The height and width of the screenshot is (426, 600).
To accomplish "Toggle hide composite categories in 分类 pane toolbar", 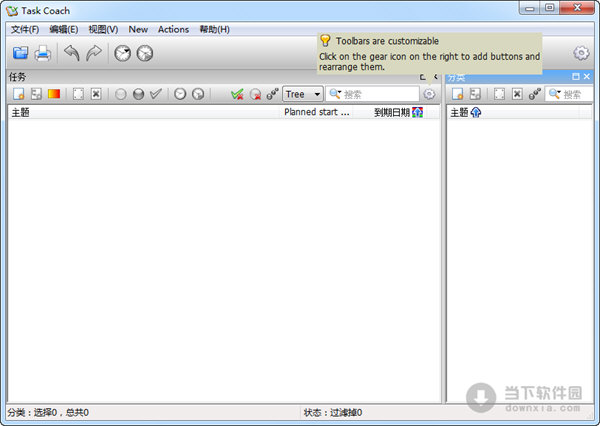I will [x=535, y=94].
